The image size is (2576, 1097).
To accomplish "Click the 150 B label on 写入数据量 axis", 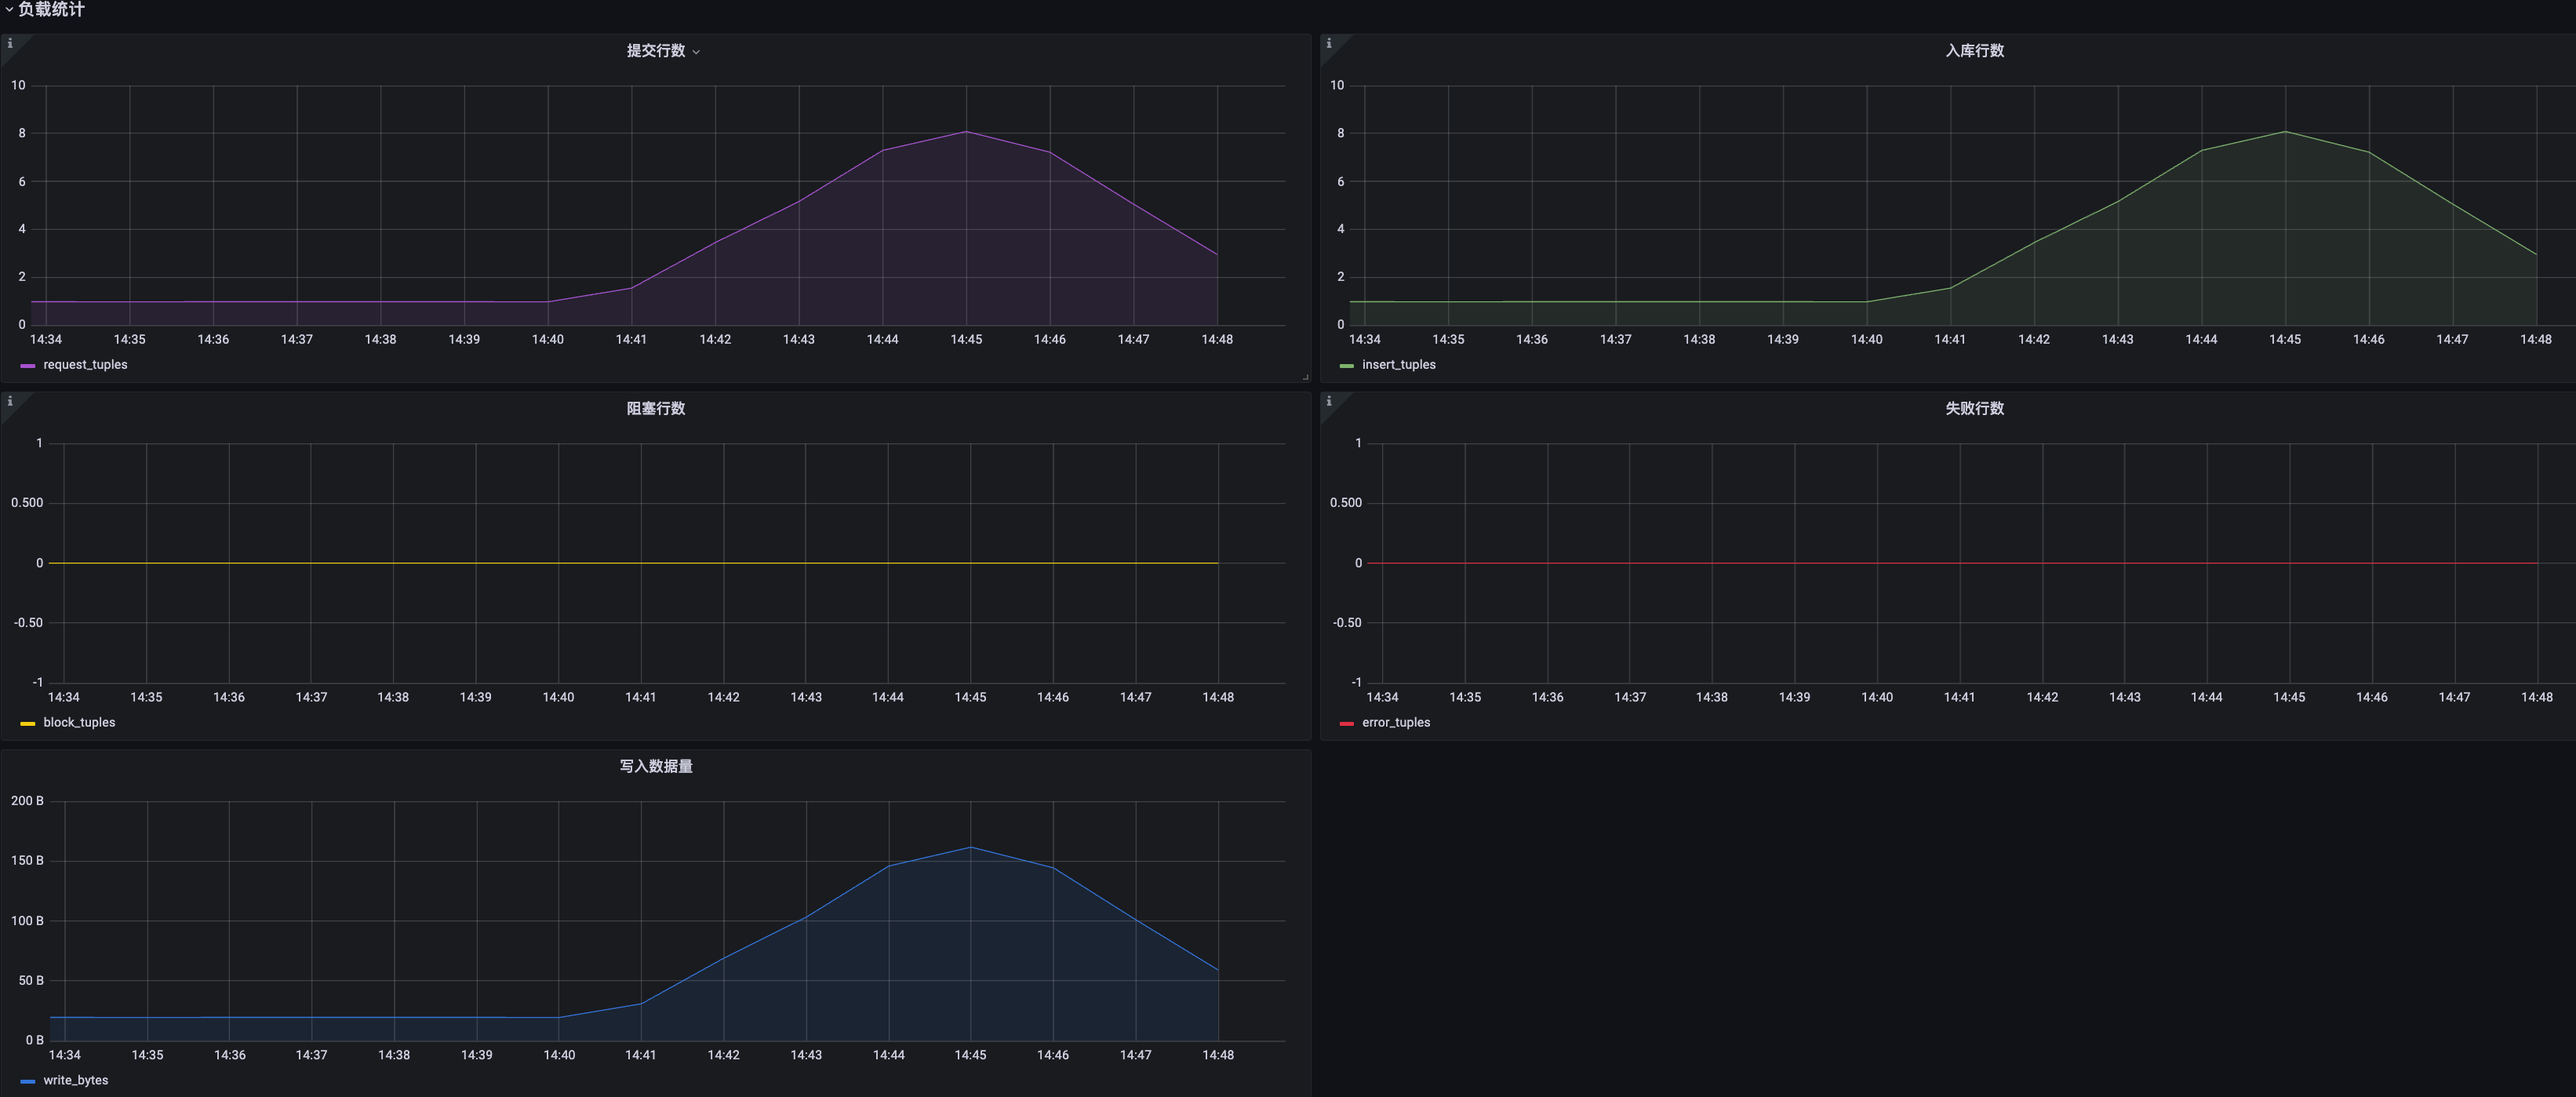I will click(x=27, y=861).
